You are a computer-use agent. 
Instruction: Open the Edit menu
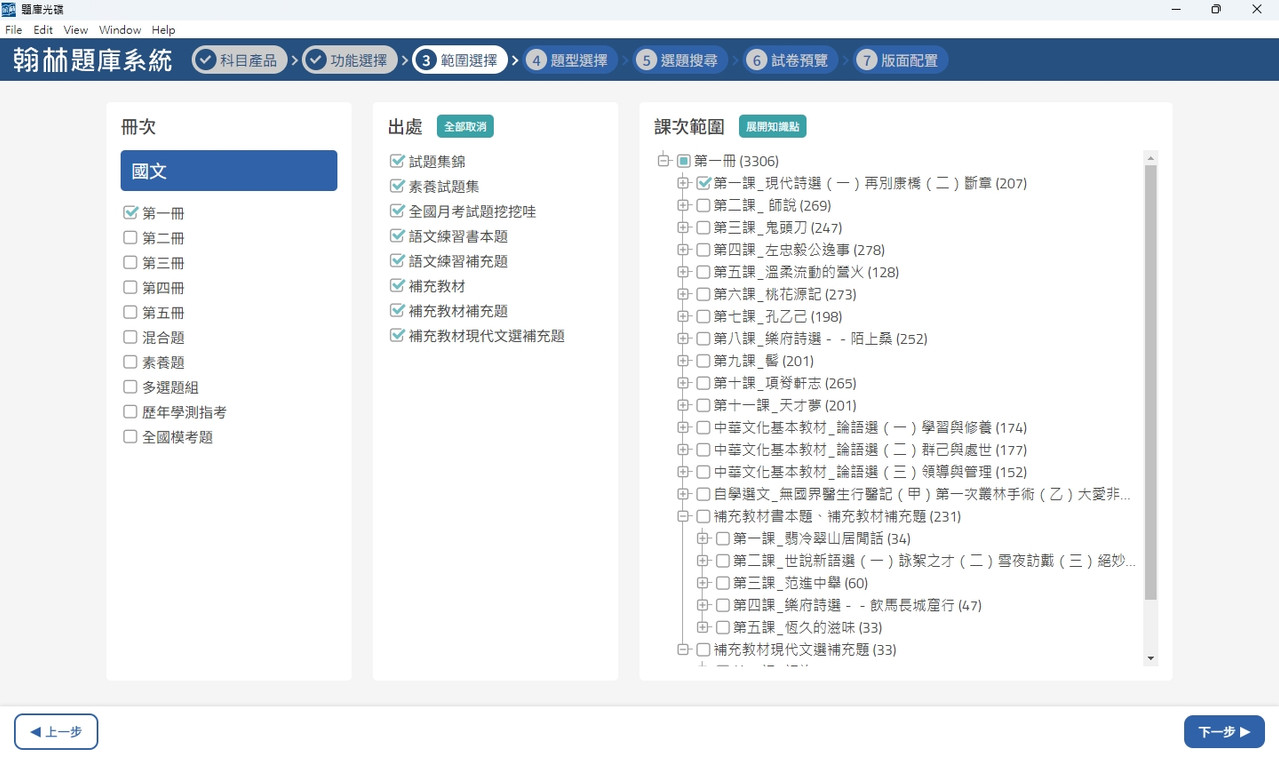pyautogui.click(x=43, y=30)
